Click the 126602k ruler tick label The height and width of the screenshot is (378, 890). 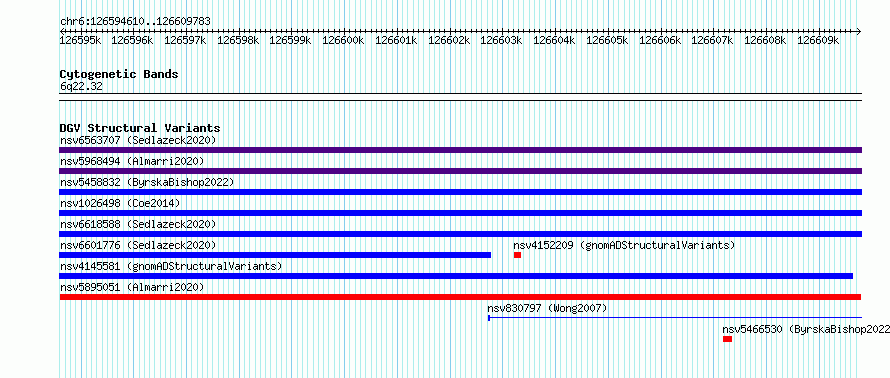(x=449, y=40)
